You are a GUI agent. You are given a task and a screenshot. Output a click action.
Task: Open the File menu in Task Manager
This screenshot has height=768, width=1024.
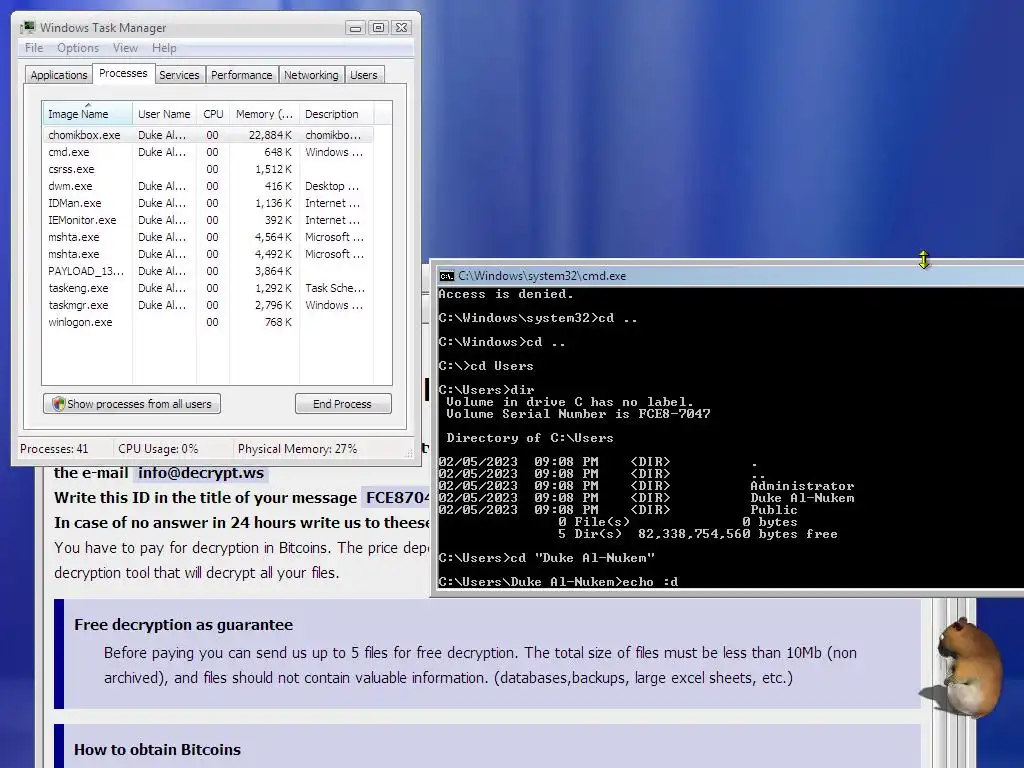tap(34, 48)
